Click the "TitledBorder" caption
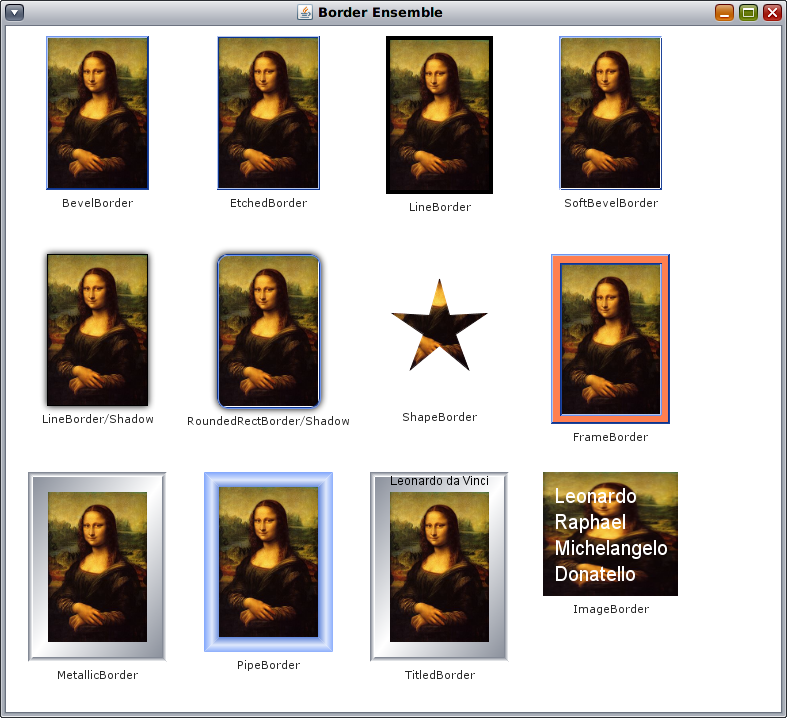787x718 pixels. [x=440, y=675]
